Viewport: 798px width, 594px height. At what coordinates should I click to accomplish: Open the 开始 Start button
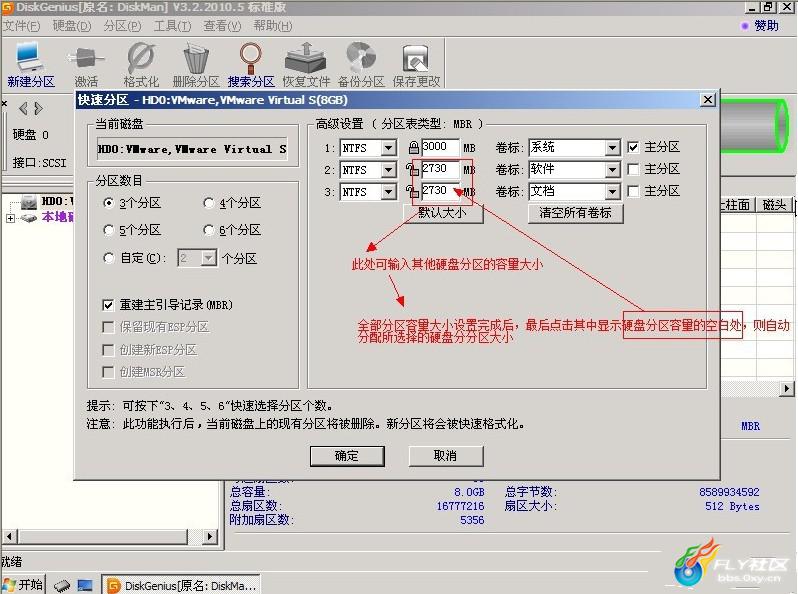pyautogui.click(x=23, y=584)
